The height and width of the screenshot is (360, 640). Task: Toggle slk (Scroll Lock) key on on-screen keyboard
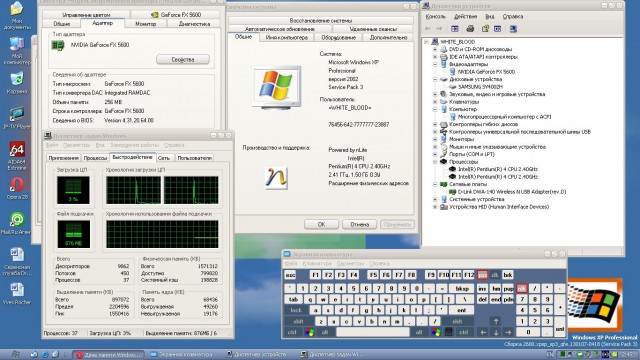tap(495, 275)
